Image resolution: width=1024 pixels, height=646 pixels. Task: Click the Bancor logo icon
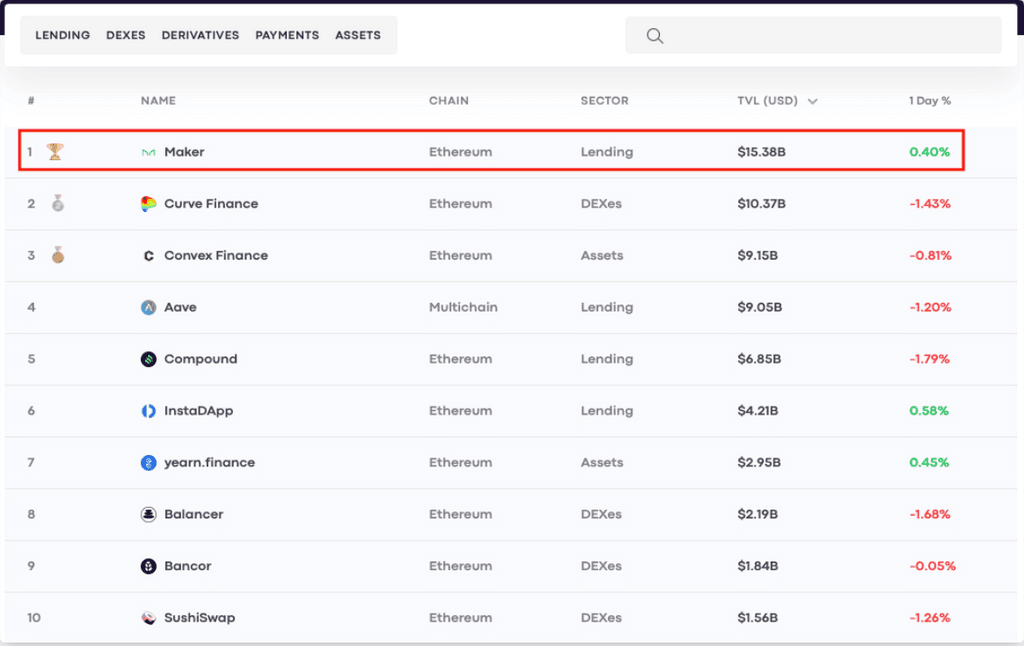click(148, 566)
